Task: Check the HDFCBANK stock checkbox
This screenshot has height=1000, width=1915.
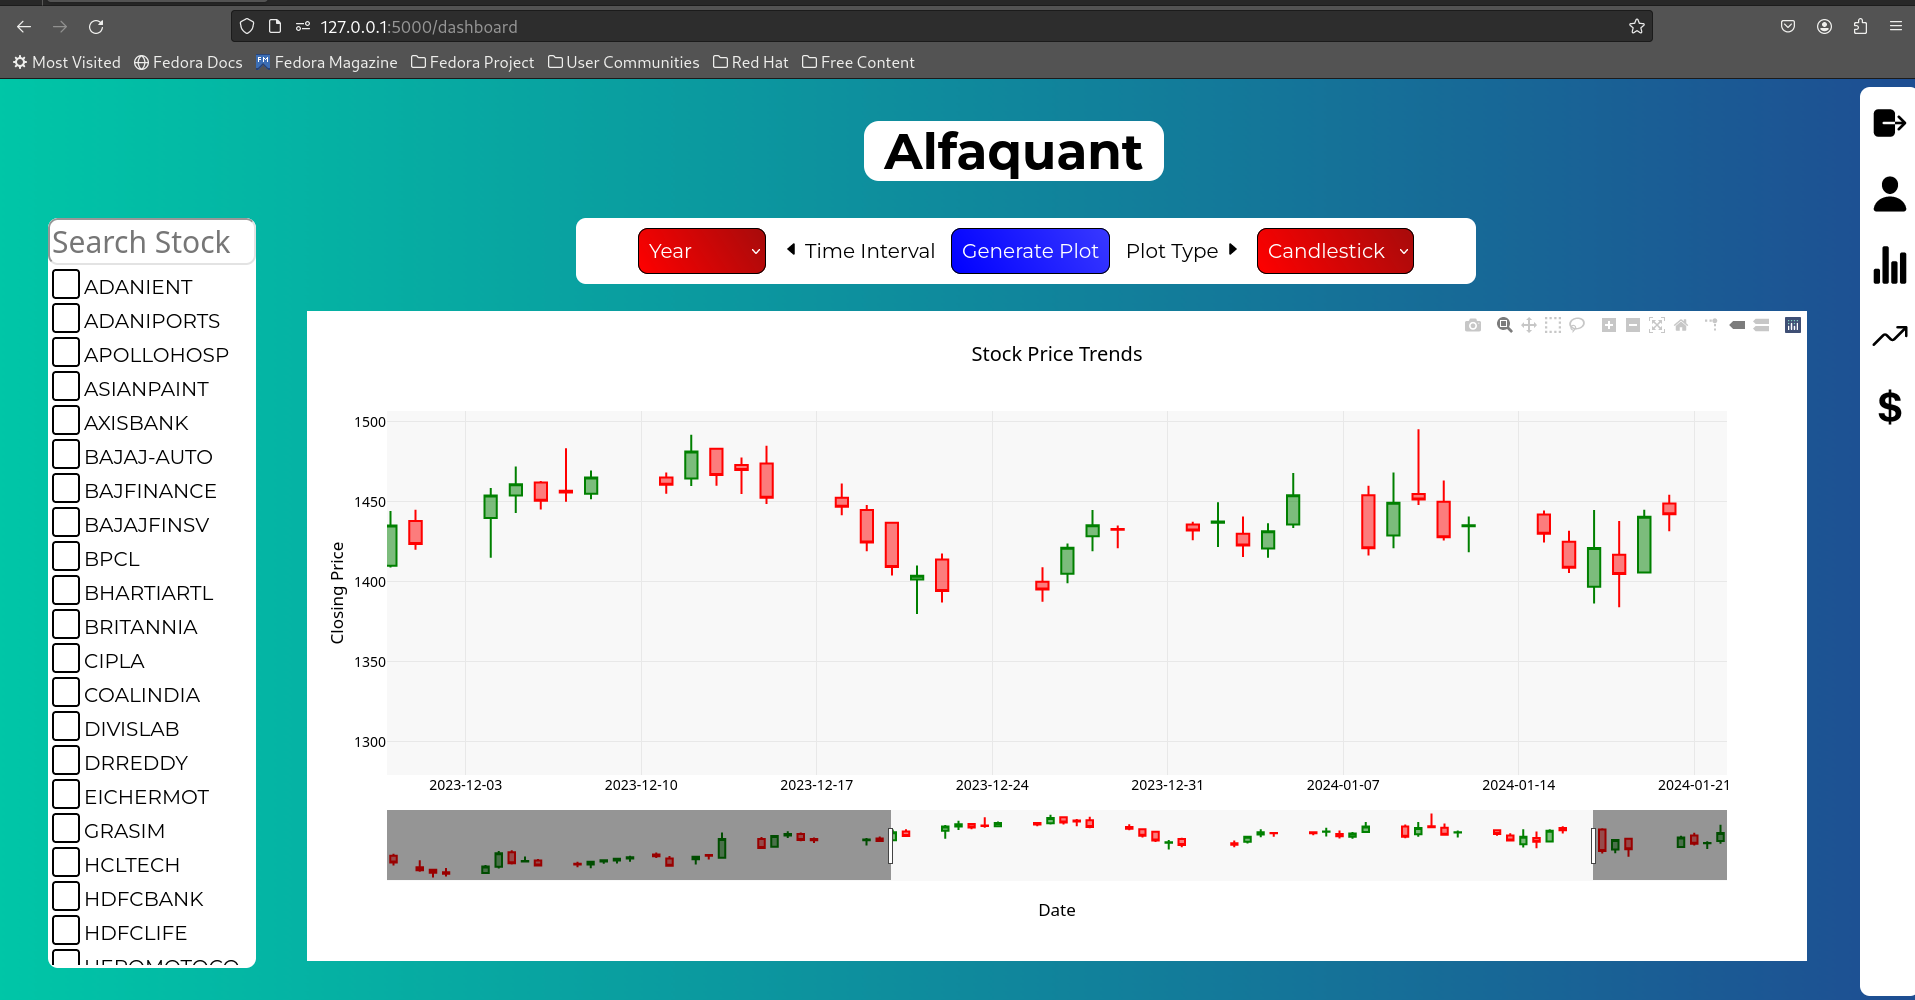Action: pyautogui.click(x=66, y=896)
